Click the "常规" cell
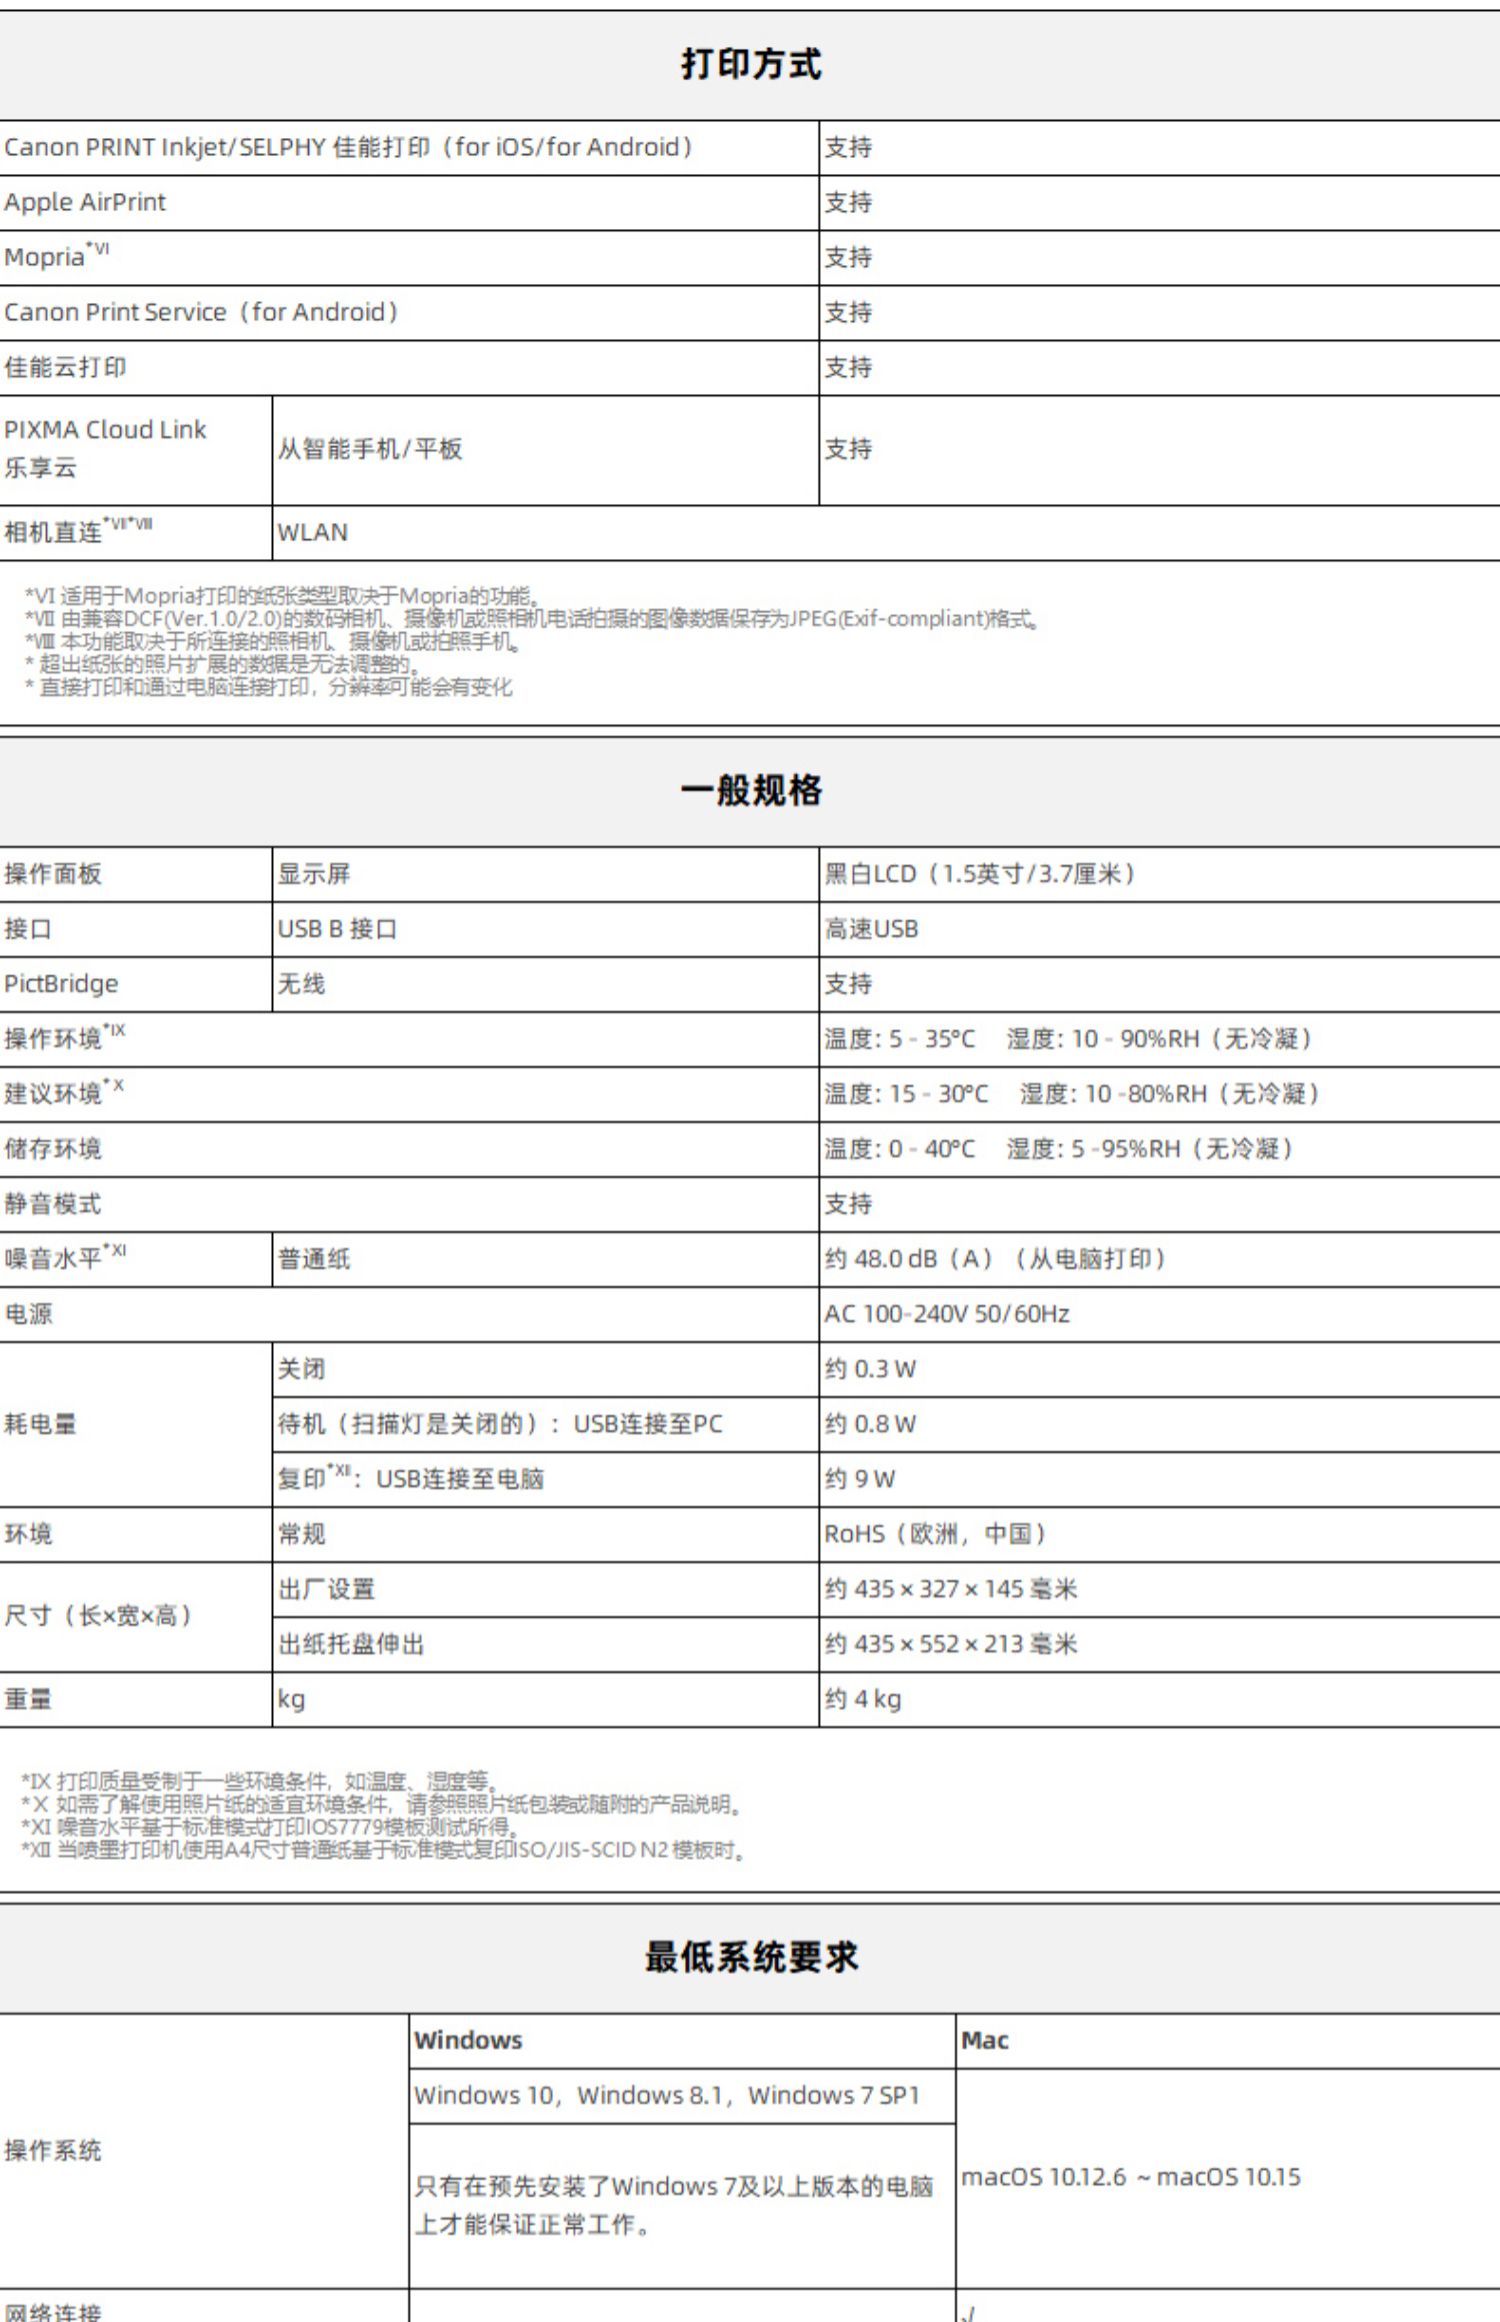Viewport: 1500px width, 2322px height. 301,1535
